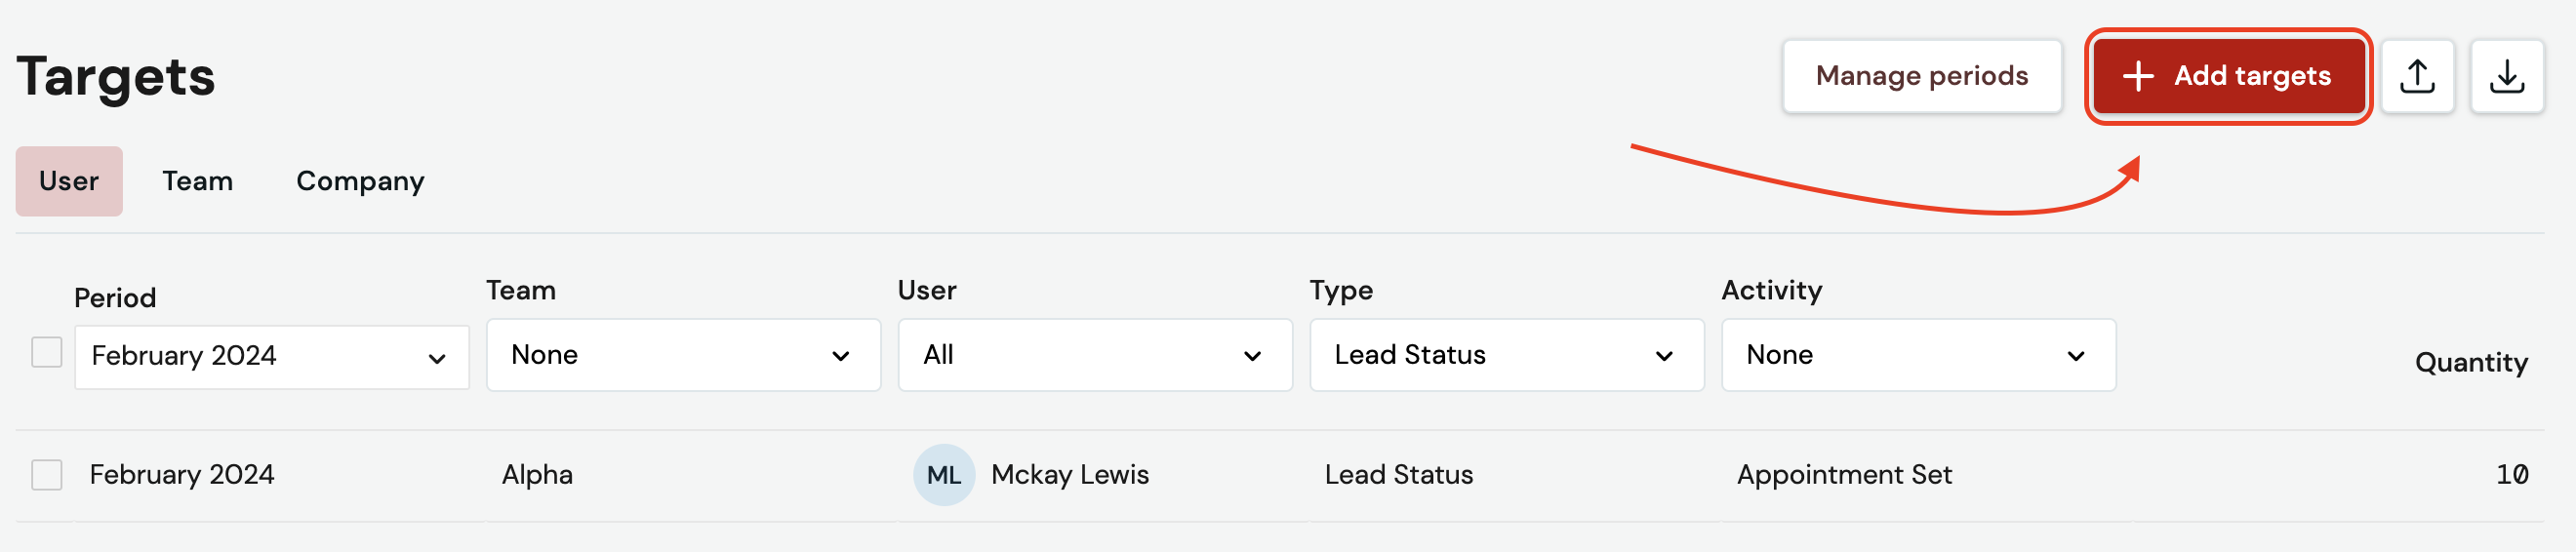The width and height of the screenshot is (2576, 552).
Task: Expand the Activity filter dropdown
Action: (x=1918, y=355)
